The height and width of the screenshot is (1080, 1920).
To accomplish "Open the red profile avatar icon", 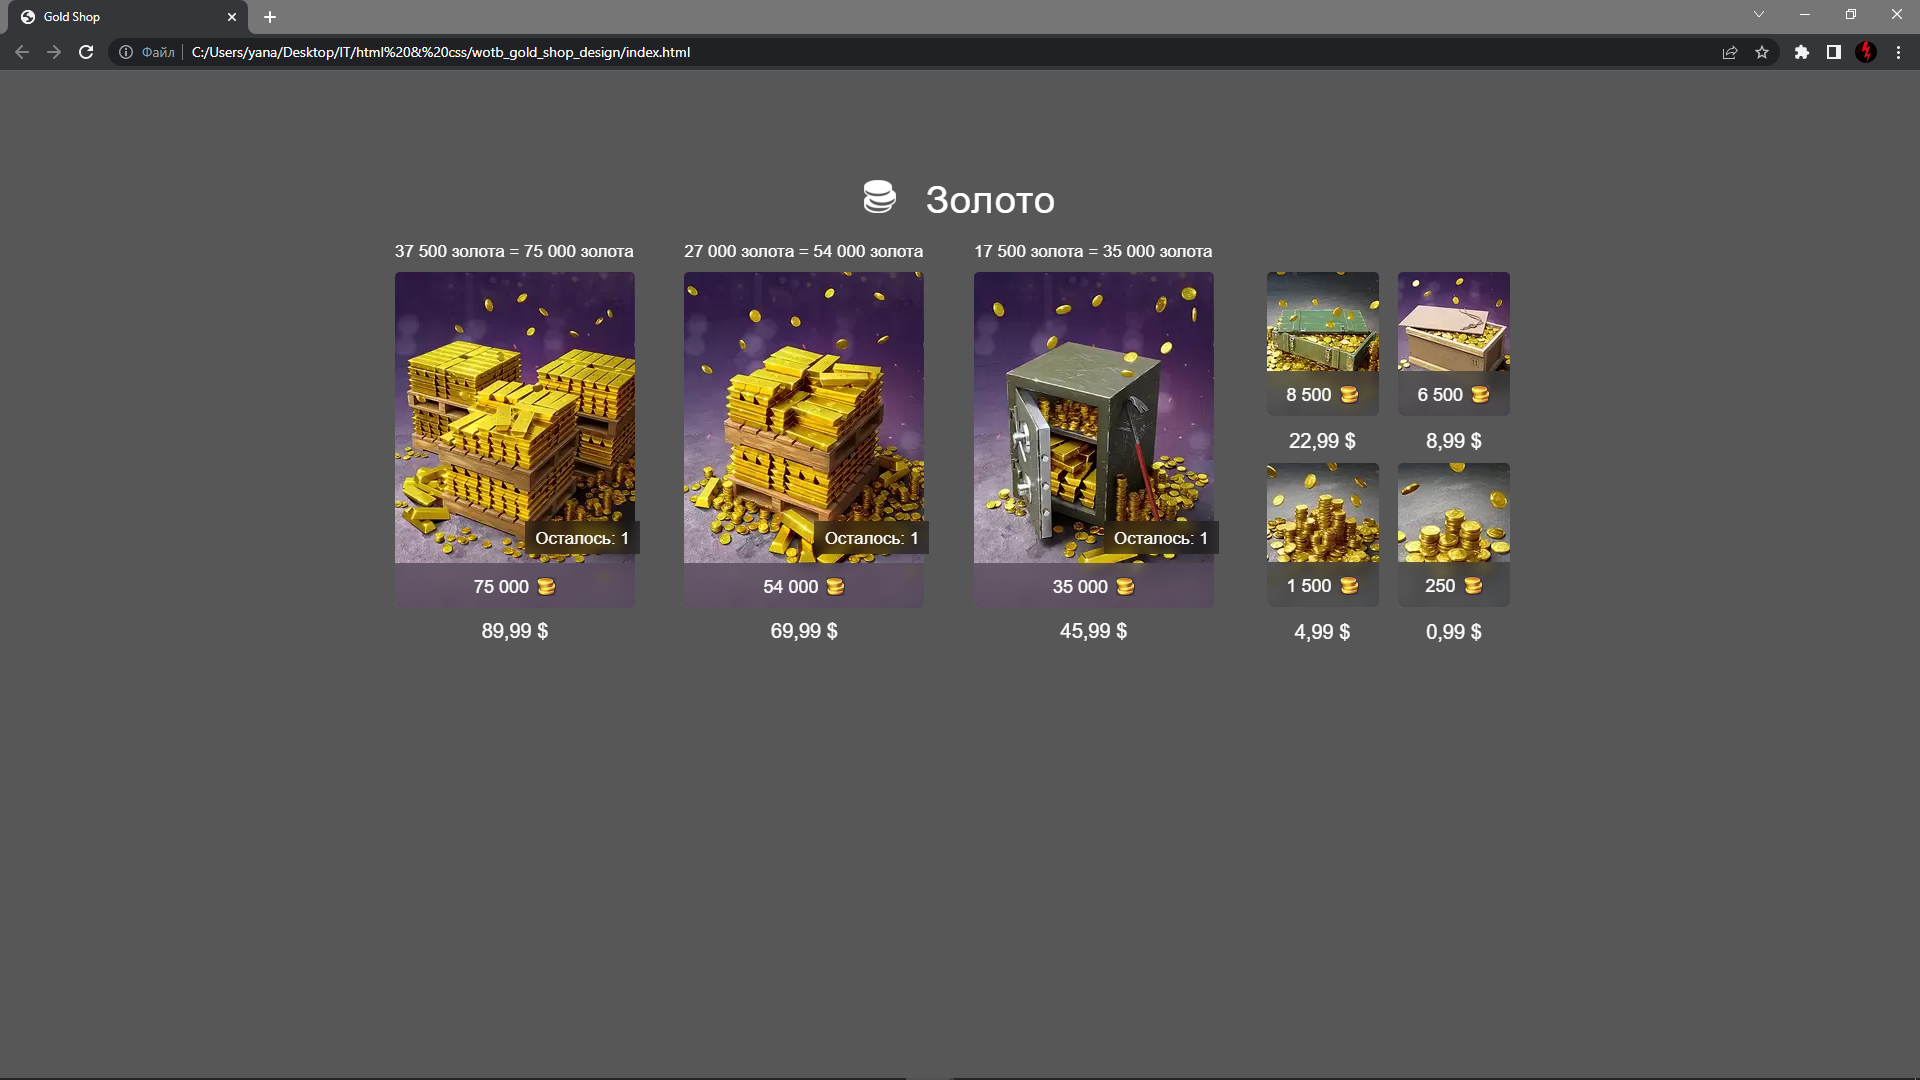I will 1866,52.
